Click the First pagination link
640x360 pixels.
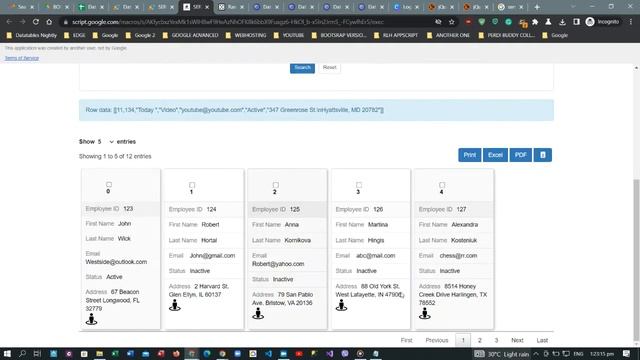(406, 340)
